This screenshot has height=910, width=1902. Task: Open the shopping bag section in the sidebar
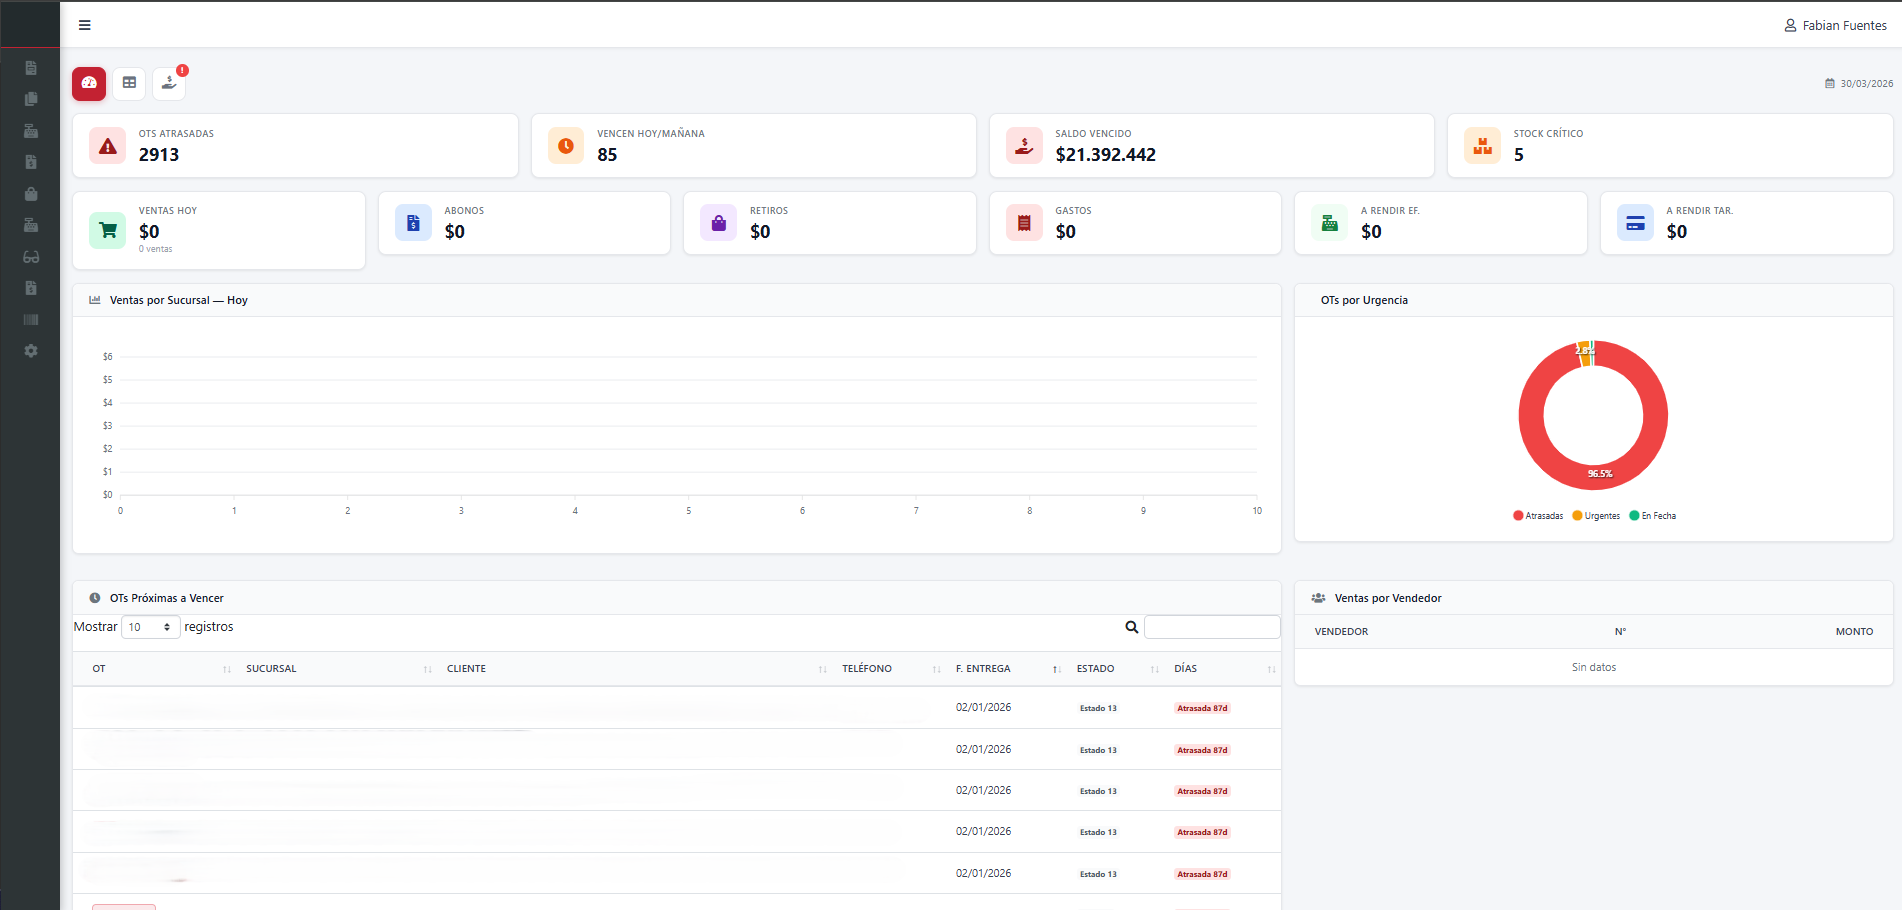[31, 194]
